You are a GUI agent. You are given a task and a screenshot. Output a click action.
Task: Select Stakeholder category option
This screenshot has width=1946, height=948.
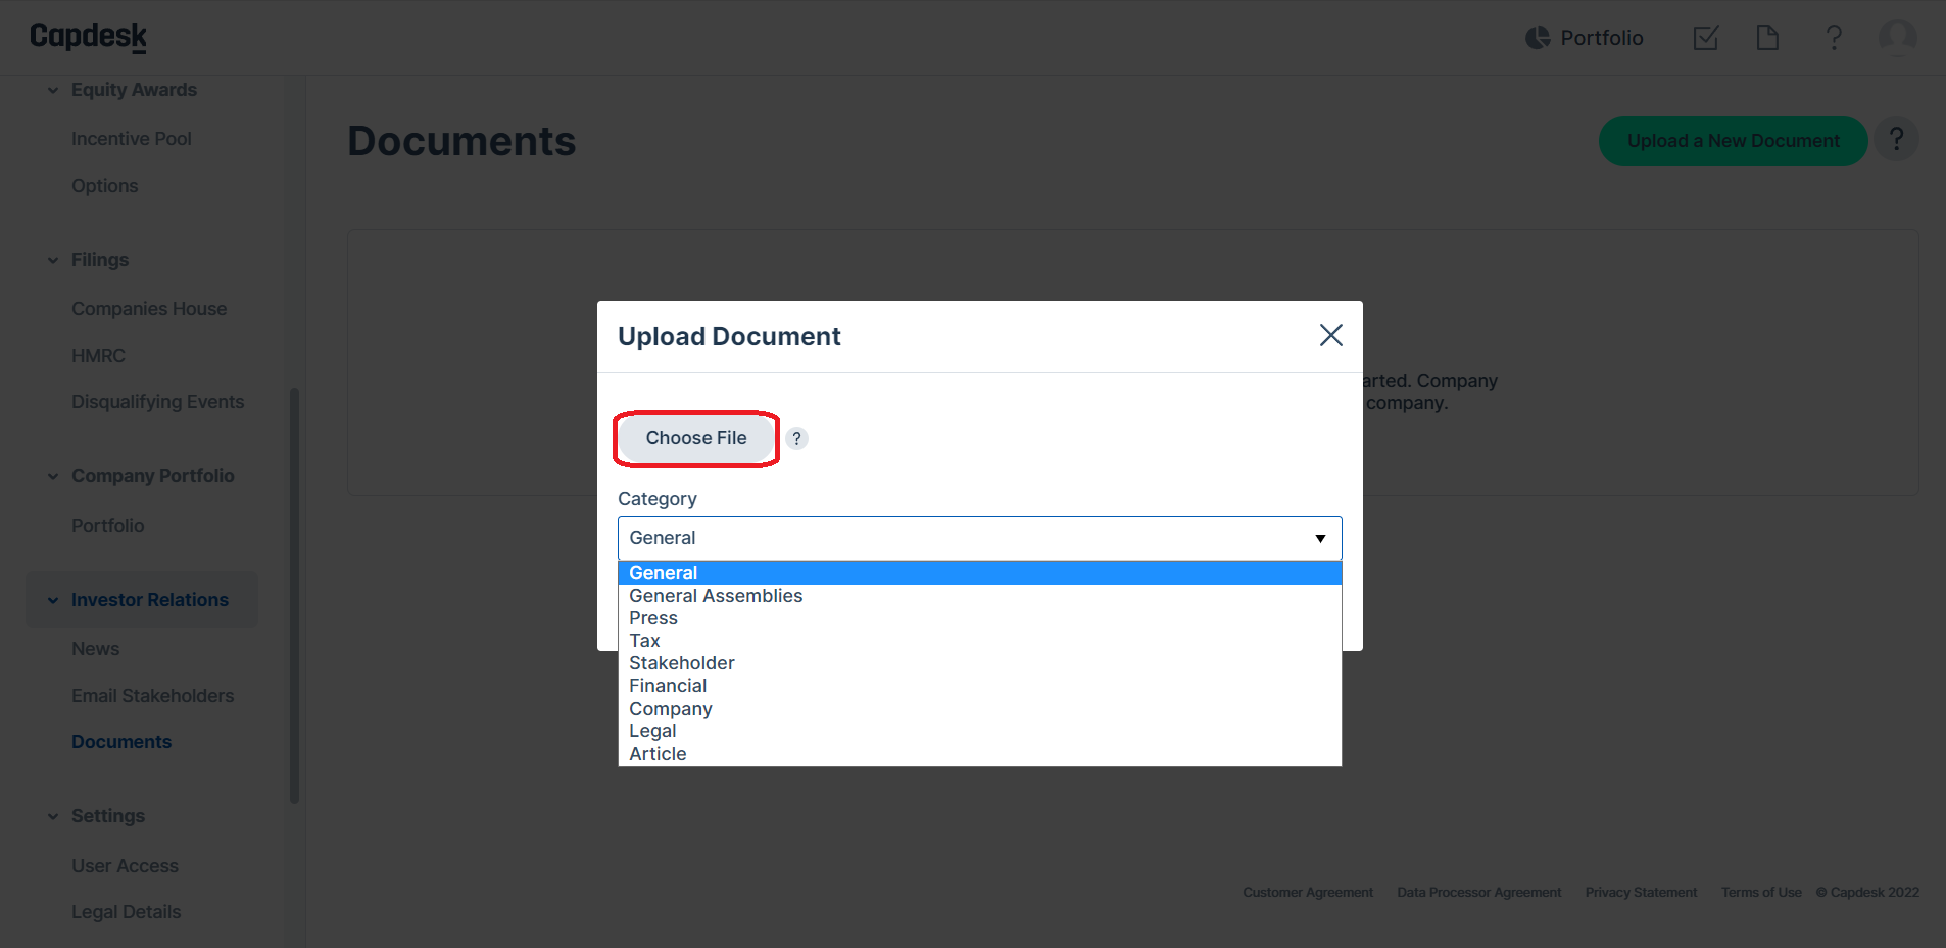click(x=980, y=663)
